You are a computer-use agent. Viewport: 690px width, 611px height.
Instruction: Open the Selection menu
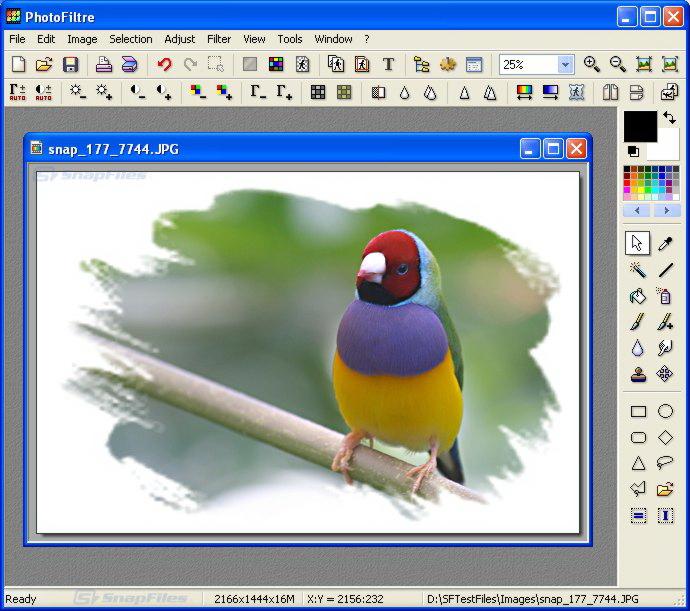(131, 39)
